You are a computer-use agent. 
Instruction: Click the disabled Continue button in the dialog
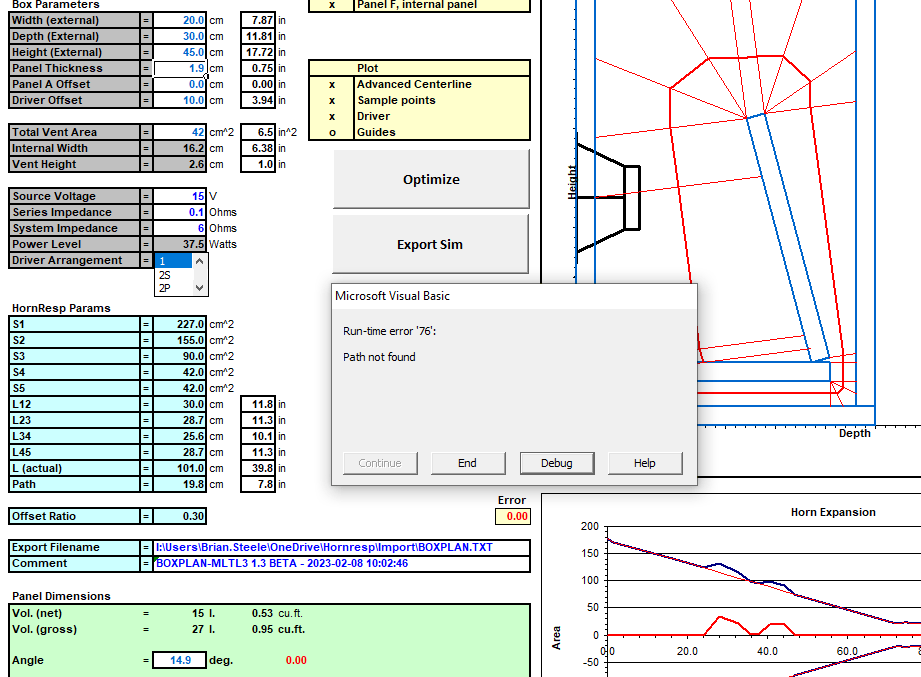click(x=380, y=463)
